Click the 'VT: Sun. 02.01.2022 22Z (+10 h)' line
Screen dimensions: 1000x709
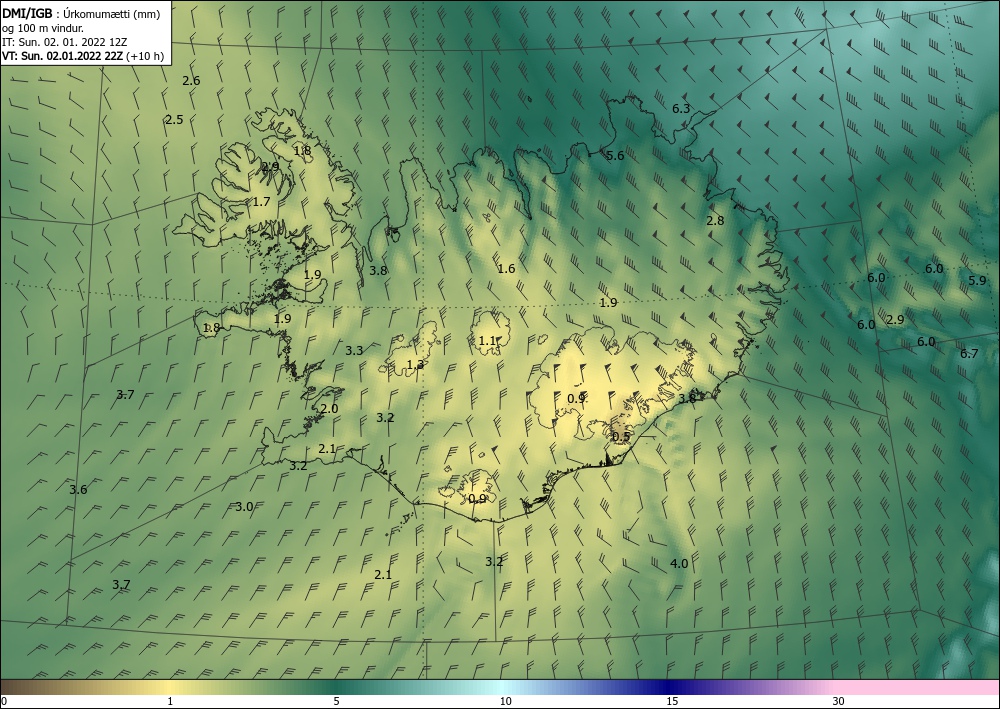coord(83,56)
